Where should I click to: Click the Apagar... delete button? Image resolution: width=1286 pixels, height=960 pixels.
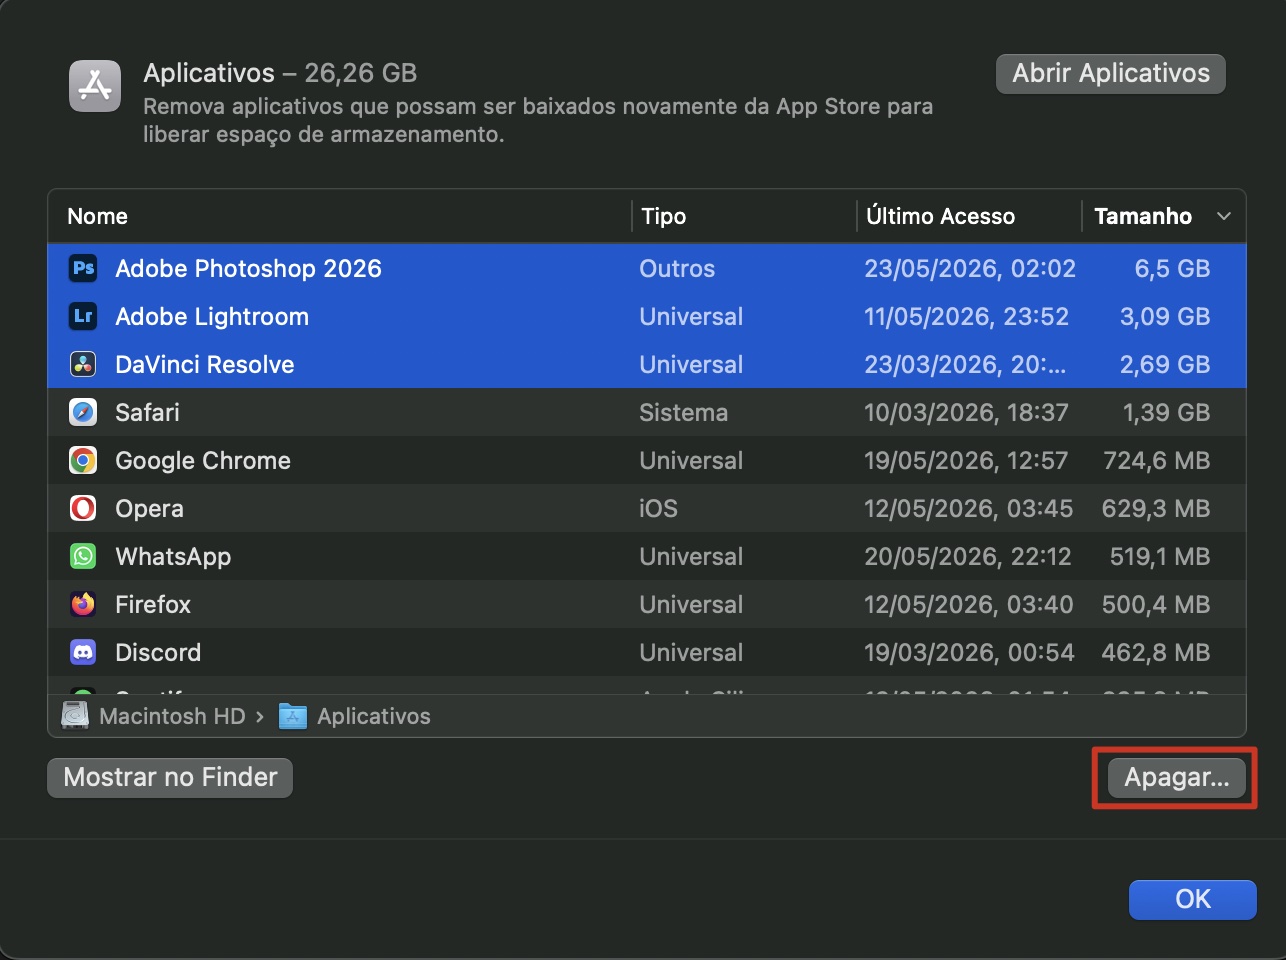[1176, 778]
